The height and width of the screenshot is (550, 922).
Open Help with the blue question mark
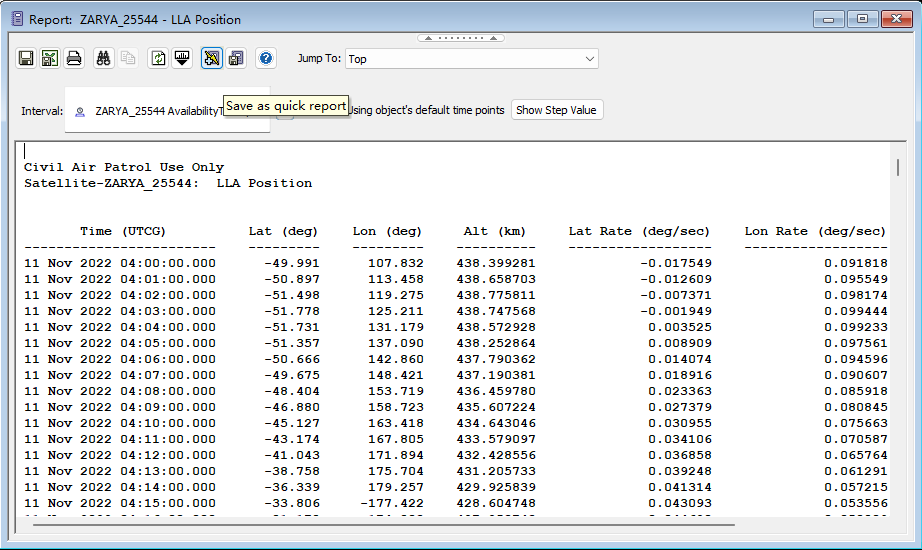coord(266,58)
